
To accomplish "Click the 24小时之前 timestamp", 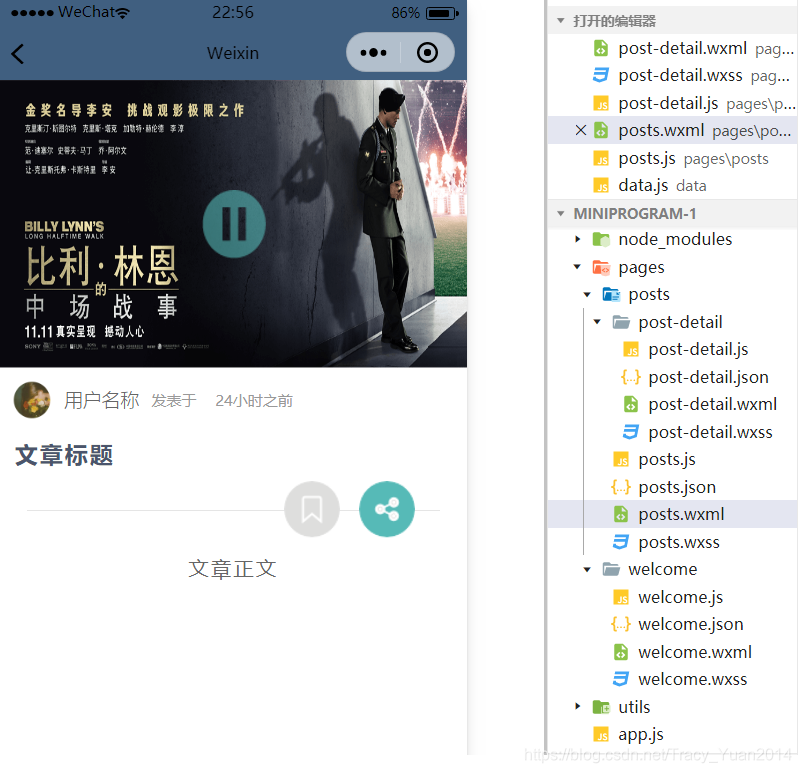I will click(x=254, y=401).
